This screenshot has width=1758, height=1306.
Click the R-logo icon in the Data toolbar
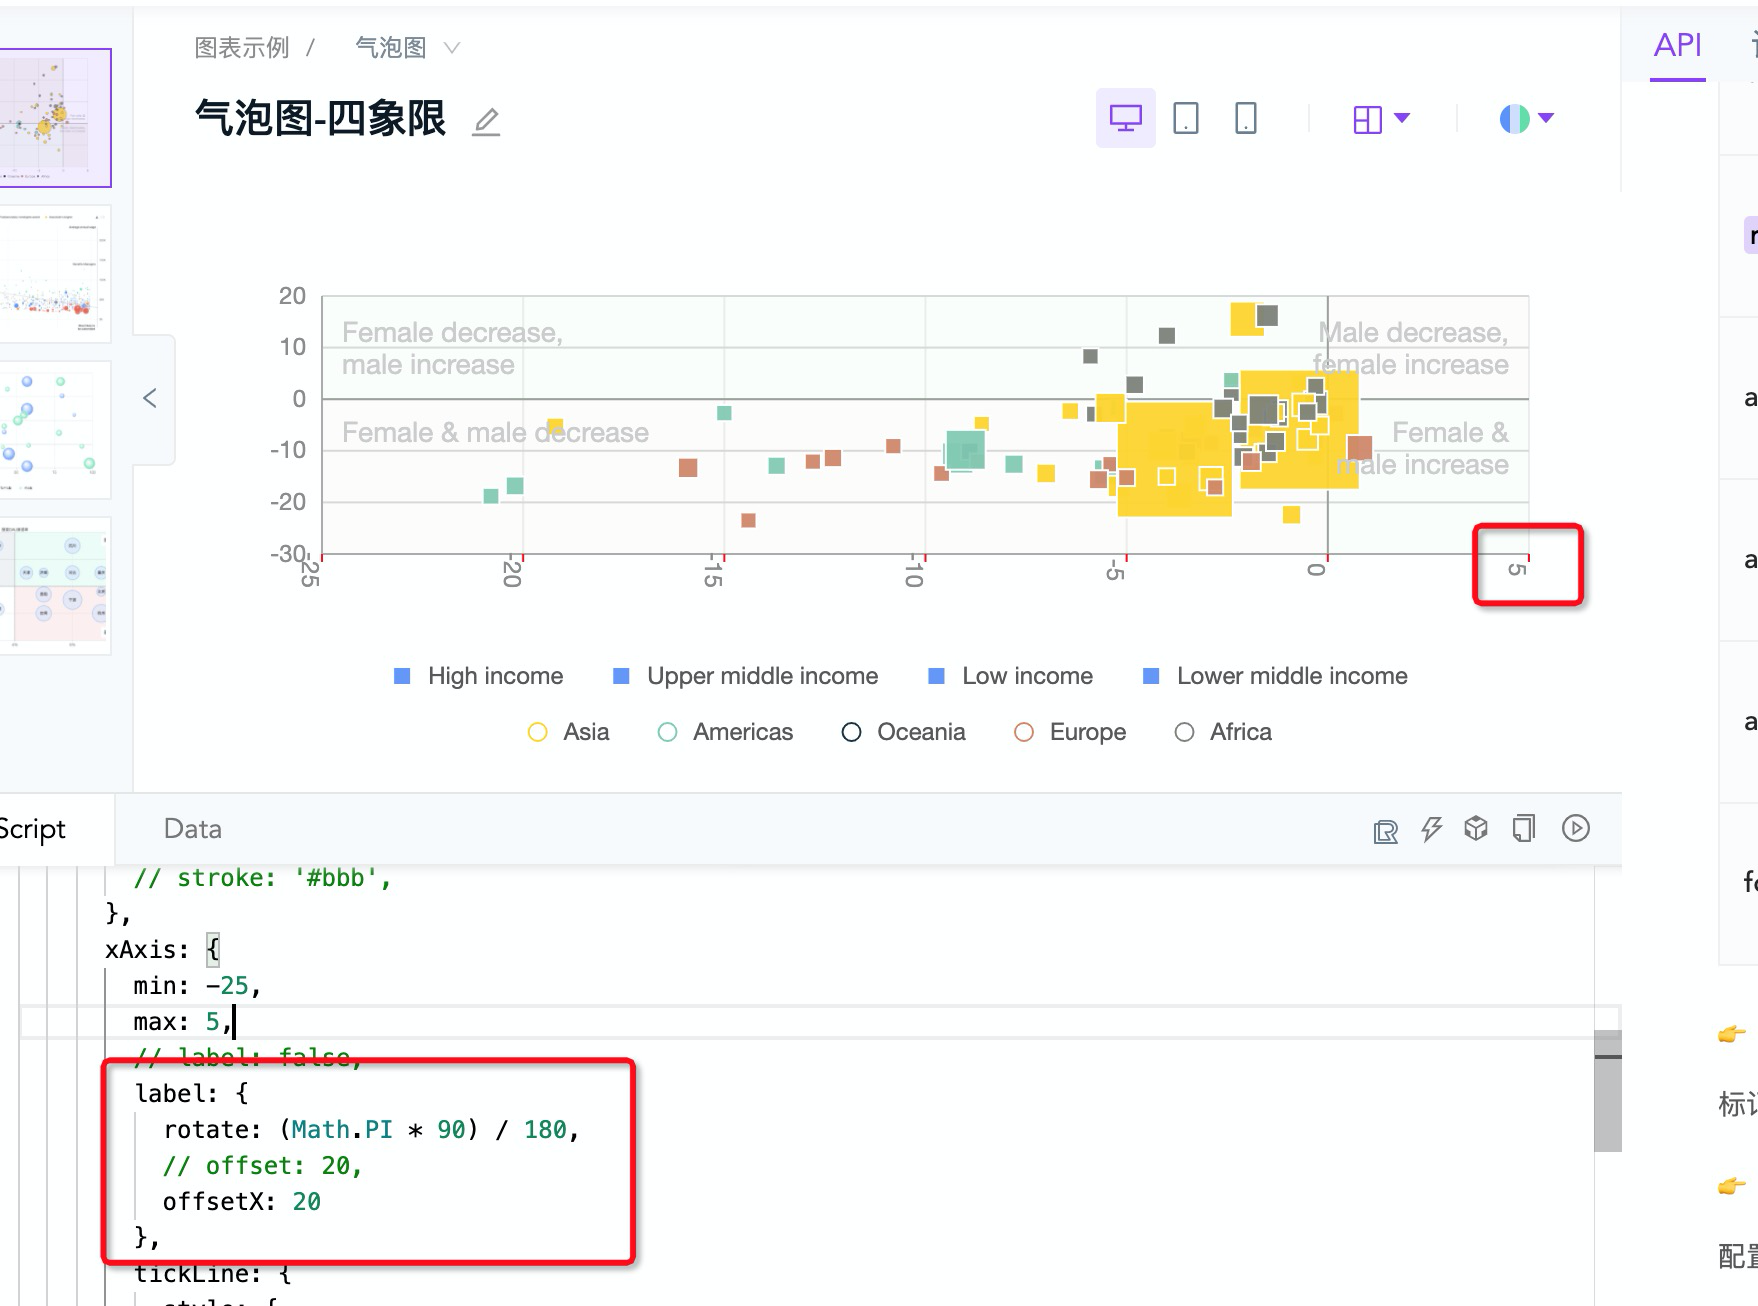click(1386, 828)
